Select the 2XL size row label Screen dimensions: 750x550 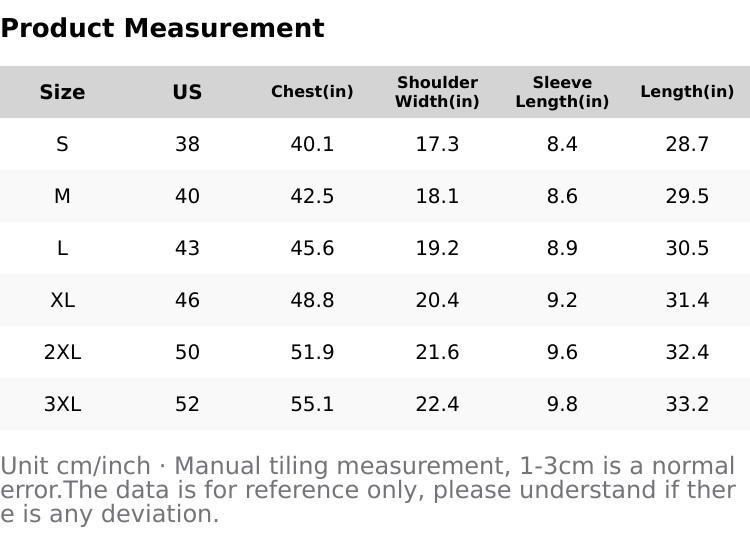[62, 352]
